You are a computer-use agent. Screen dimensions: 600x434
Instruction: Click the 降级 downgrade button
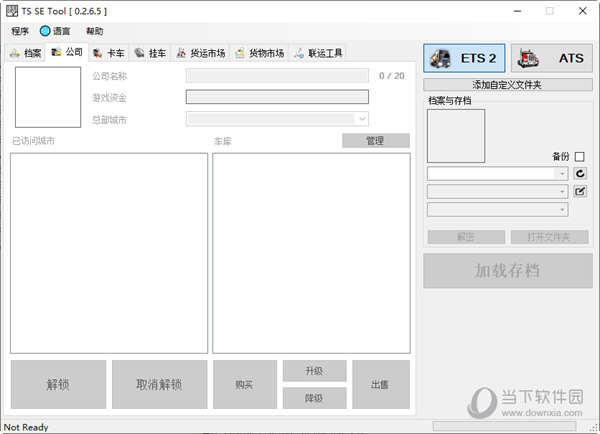tap(315, 398)
